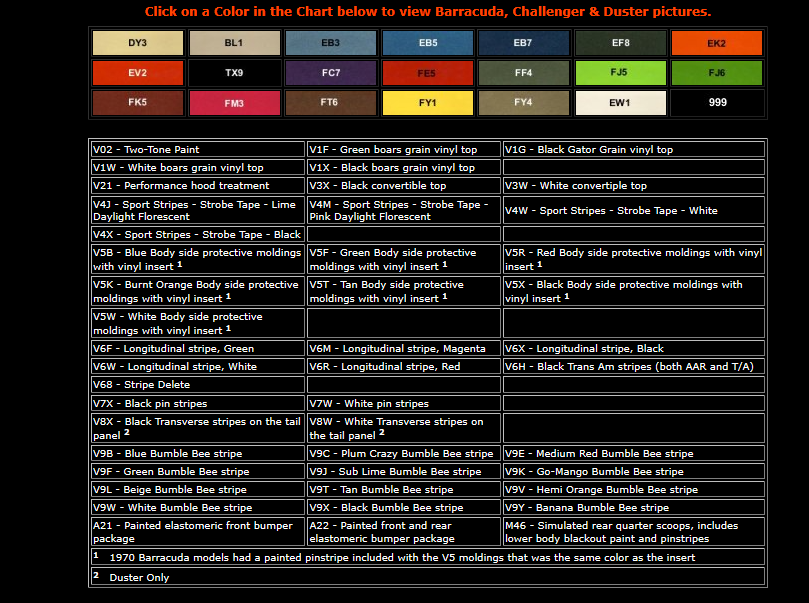Click V9V Hemi Orange Bumble Bee stripe

(634, 490)
